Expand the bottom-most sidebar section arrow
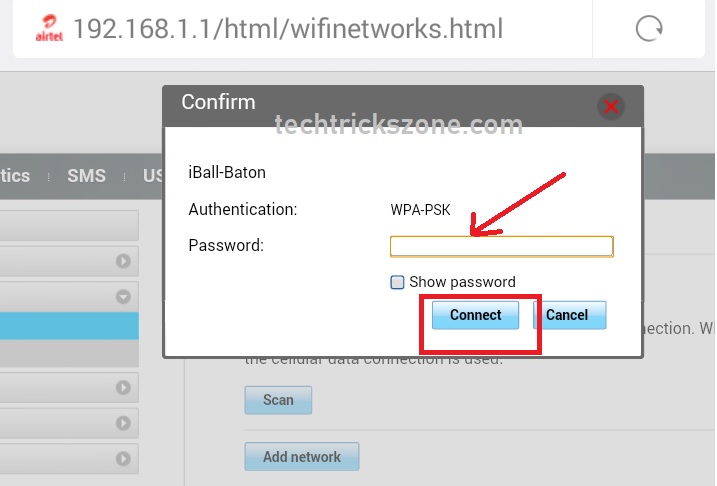This screenshot has height=486, width=717. 124,459
